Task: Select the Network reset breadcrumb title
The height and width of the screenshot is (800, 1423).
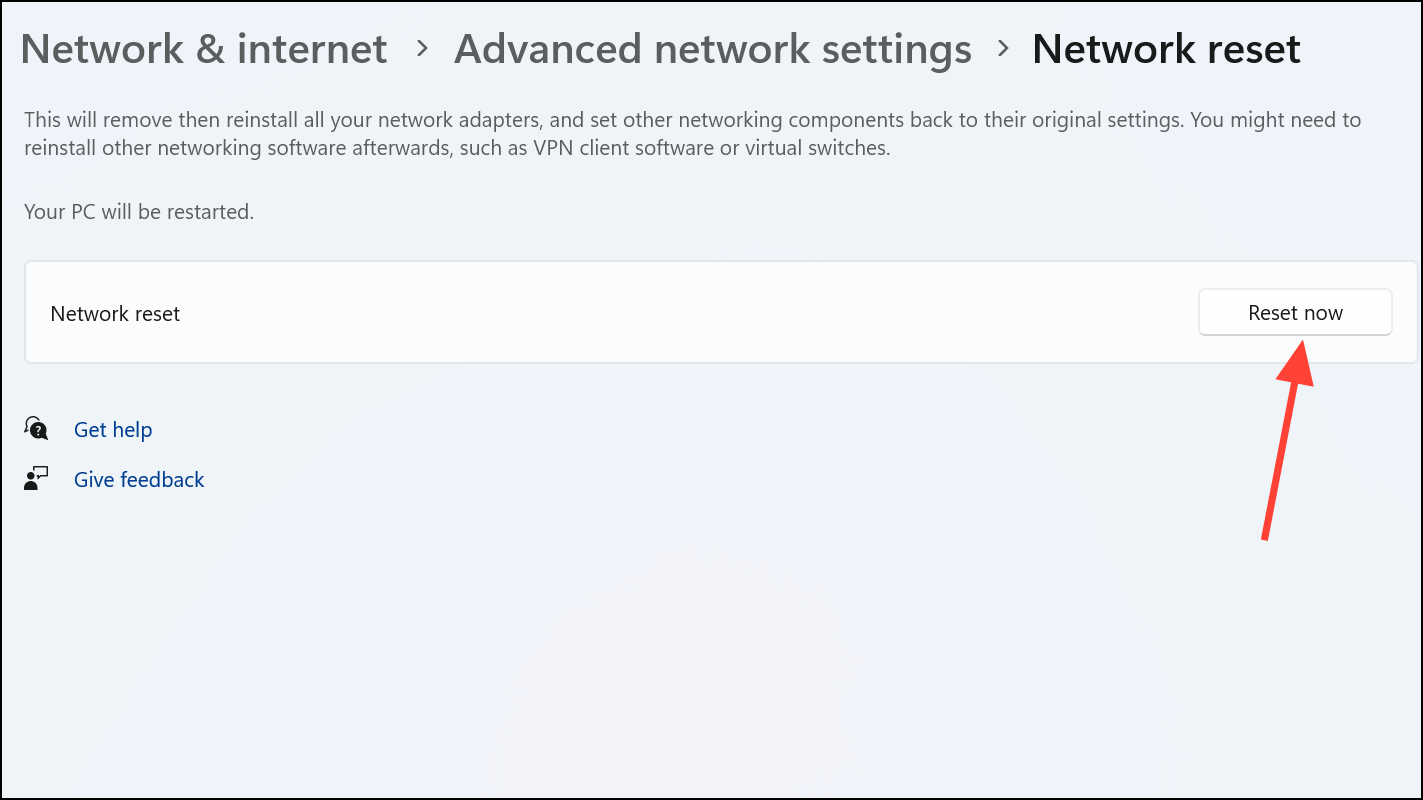Action: tap(1165, 48)
